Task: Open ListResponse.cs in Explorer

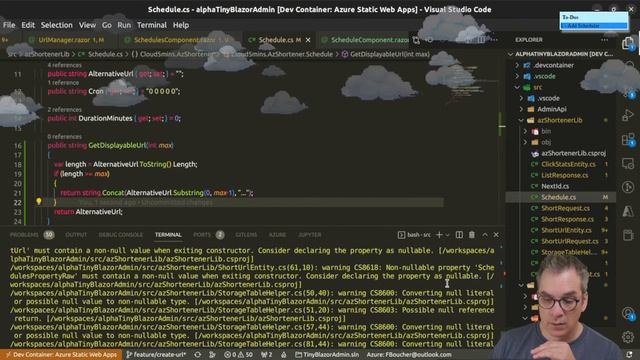Action: [x=564, y=175]
